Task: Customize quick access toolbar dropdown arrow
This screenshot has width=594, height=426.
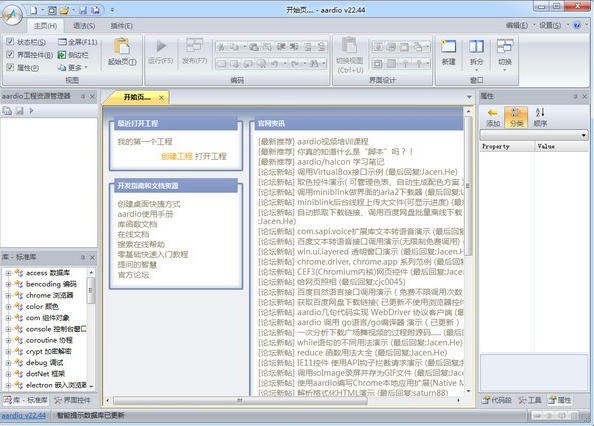Action: coord(112,10)
